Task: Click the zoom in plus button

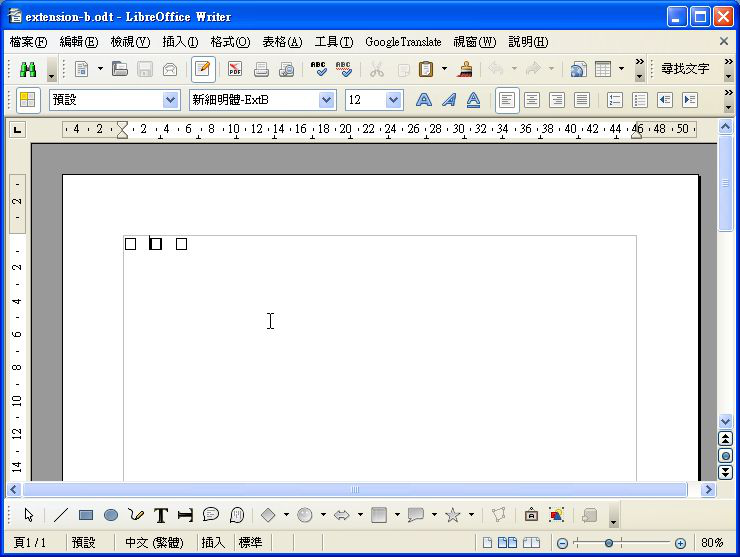Action: coord(680,543)
